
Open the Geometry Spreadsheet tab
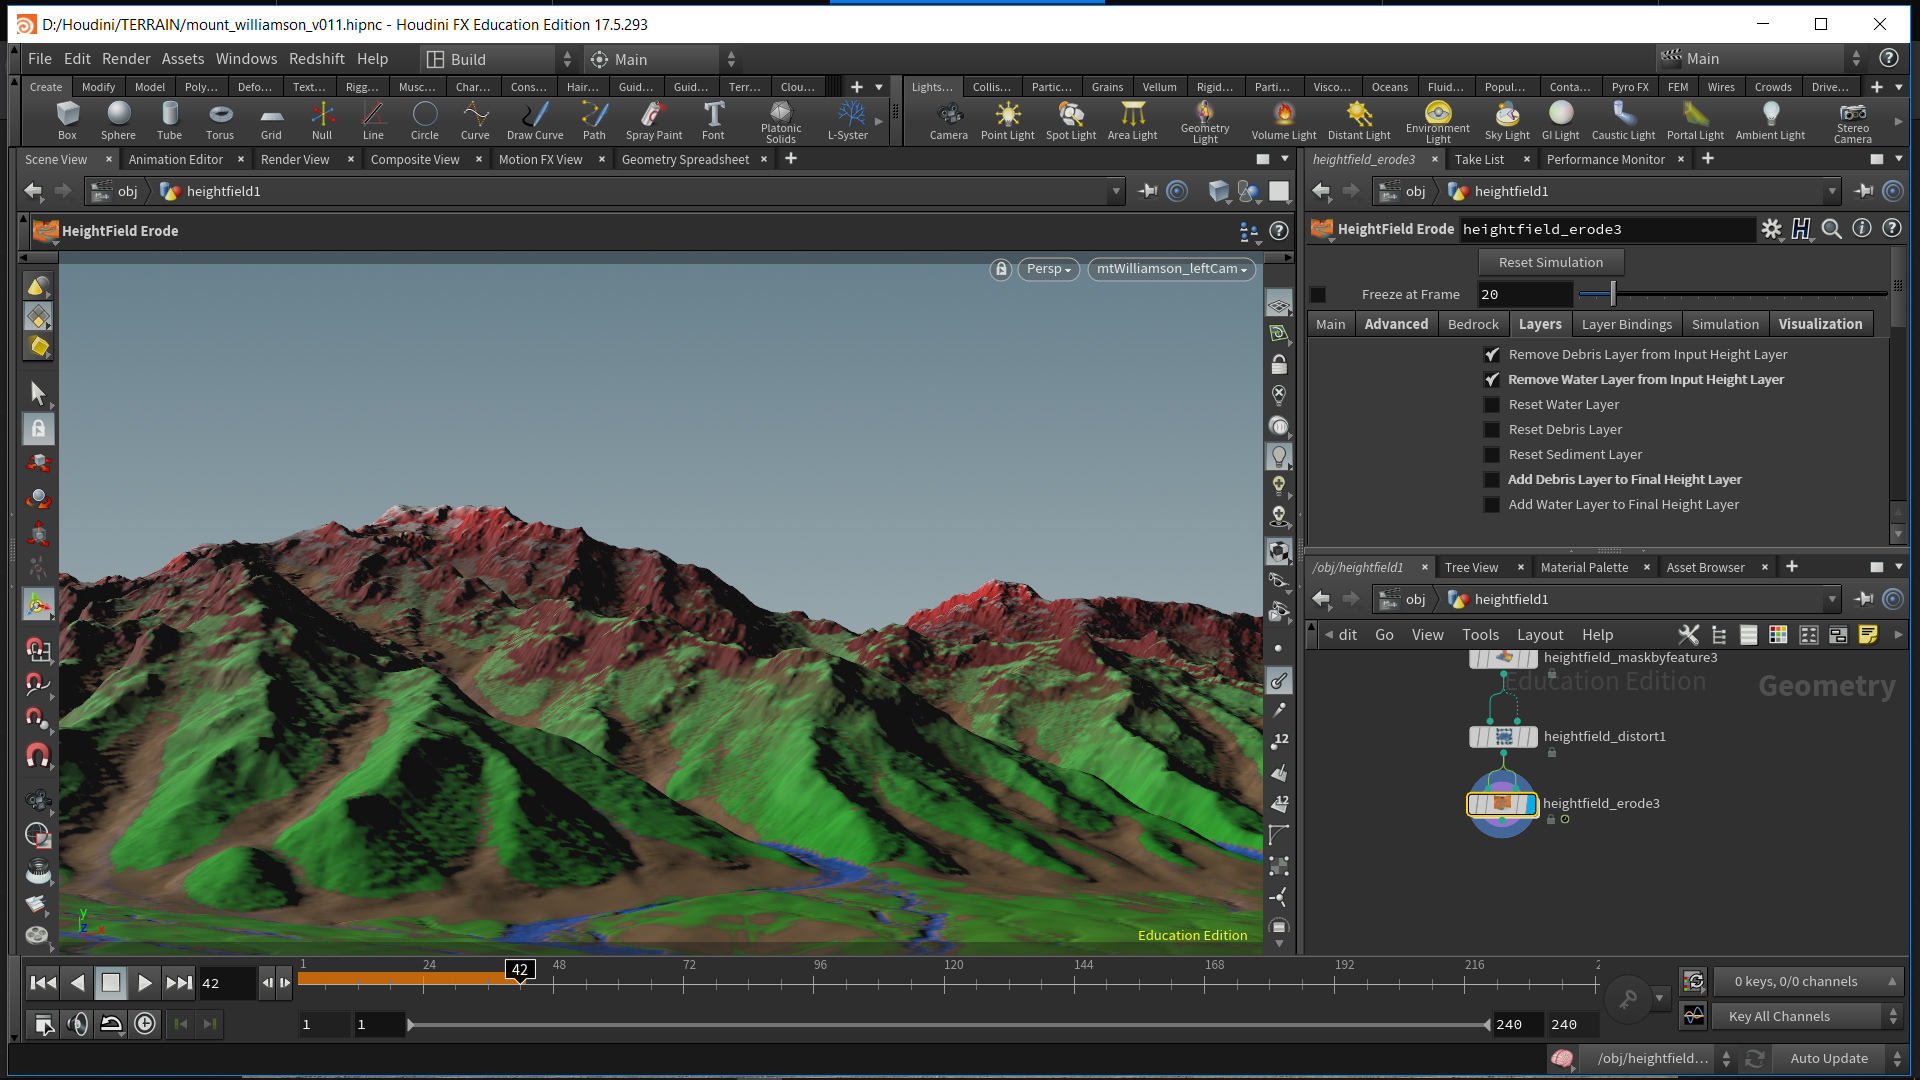pos(685,159)
